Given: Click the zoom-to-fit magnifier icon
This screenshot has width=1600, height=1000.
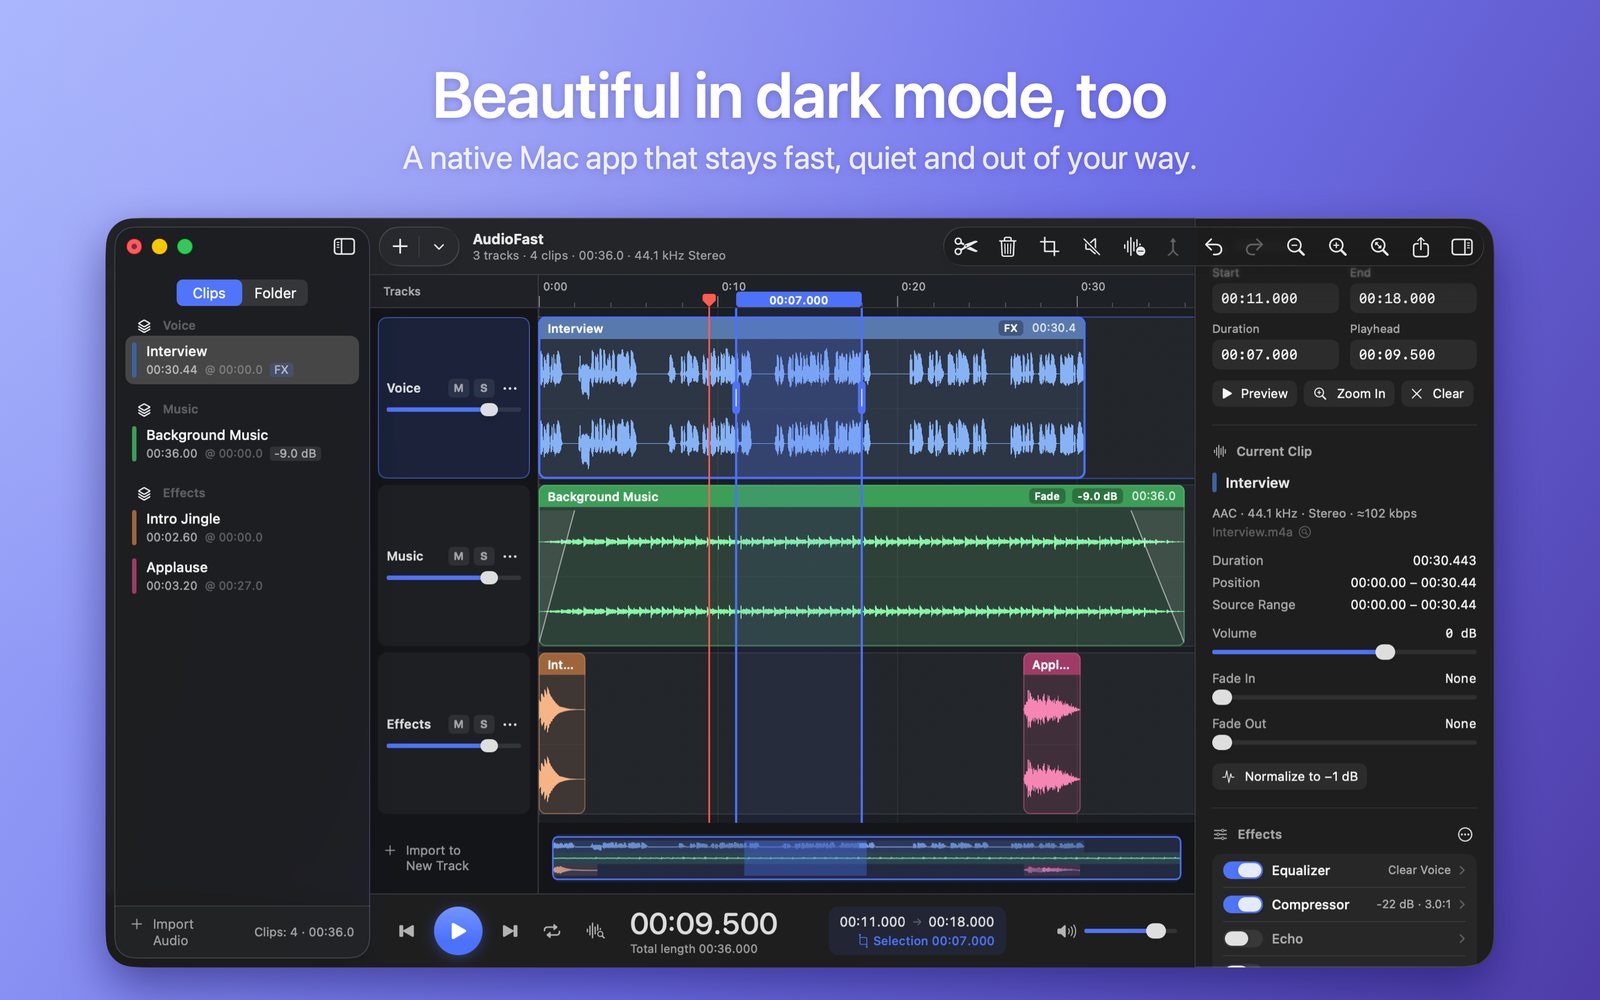Looking at the screenshot, I should (x=1379, y=247).
